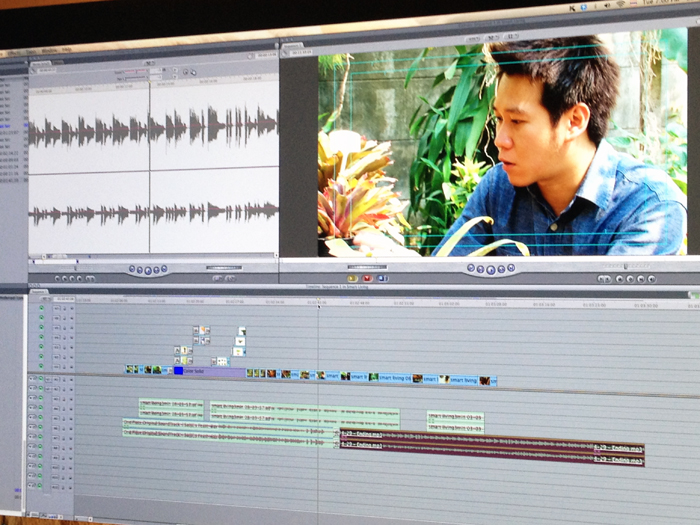Click the timecode duration field in Canvas top-left

pos(301,53)
